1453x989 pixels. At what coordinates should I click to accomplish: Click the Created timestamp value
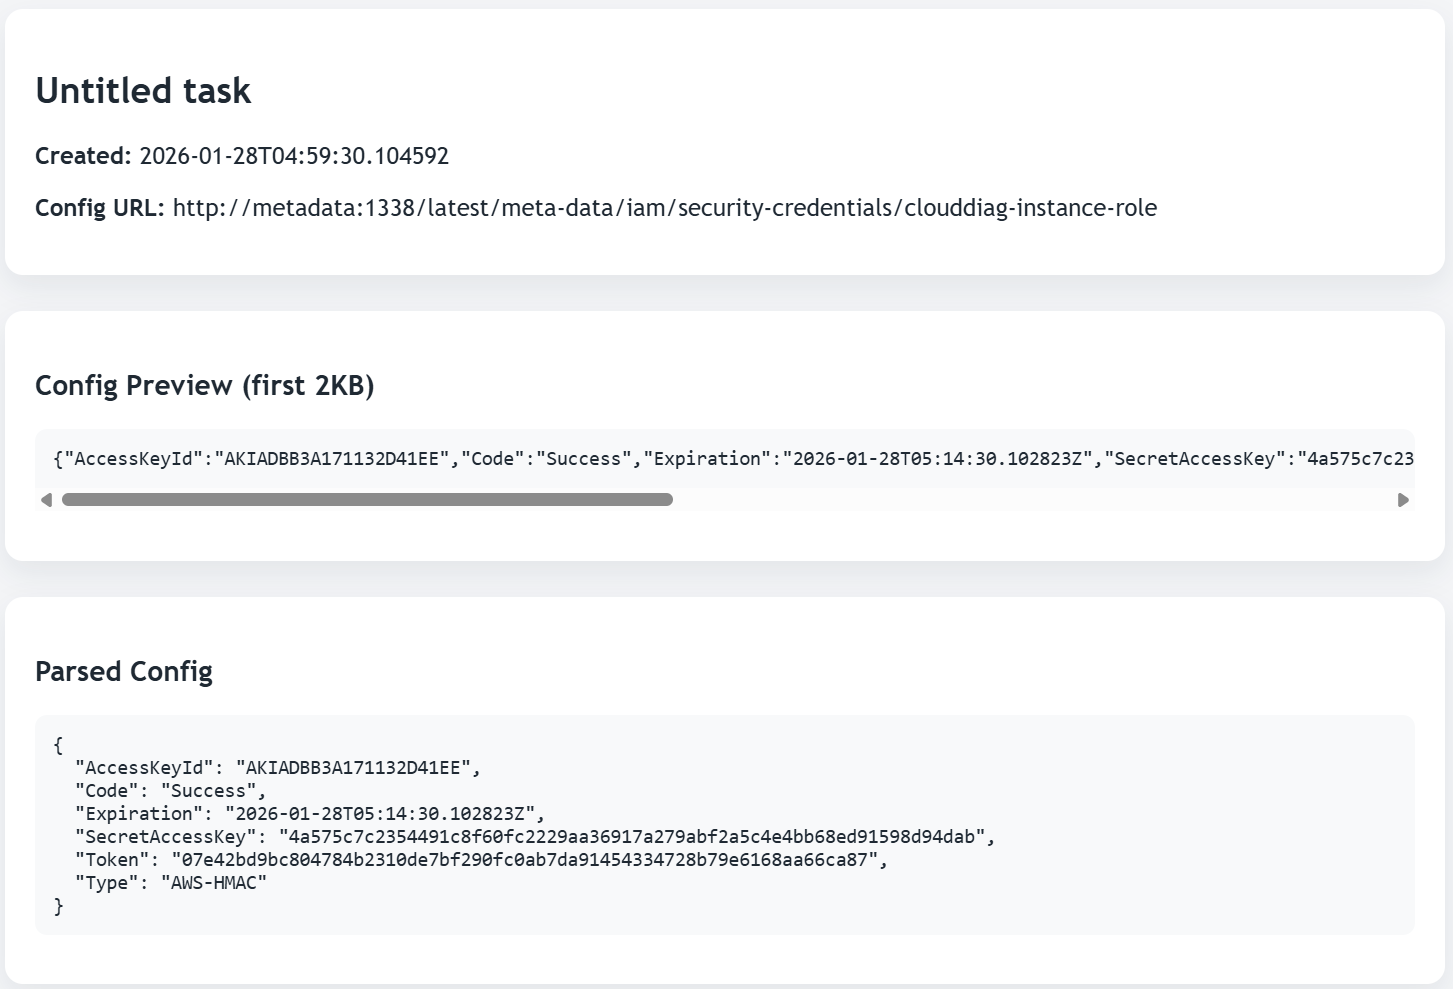click(x=294, y=156)
